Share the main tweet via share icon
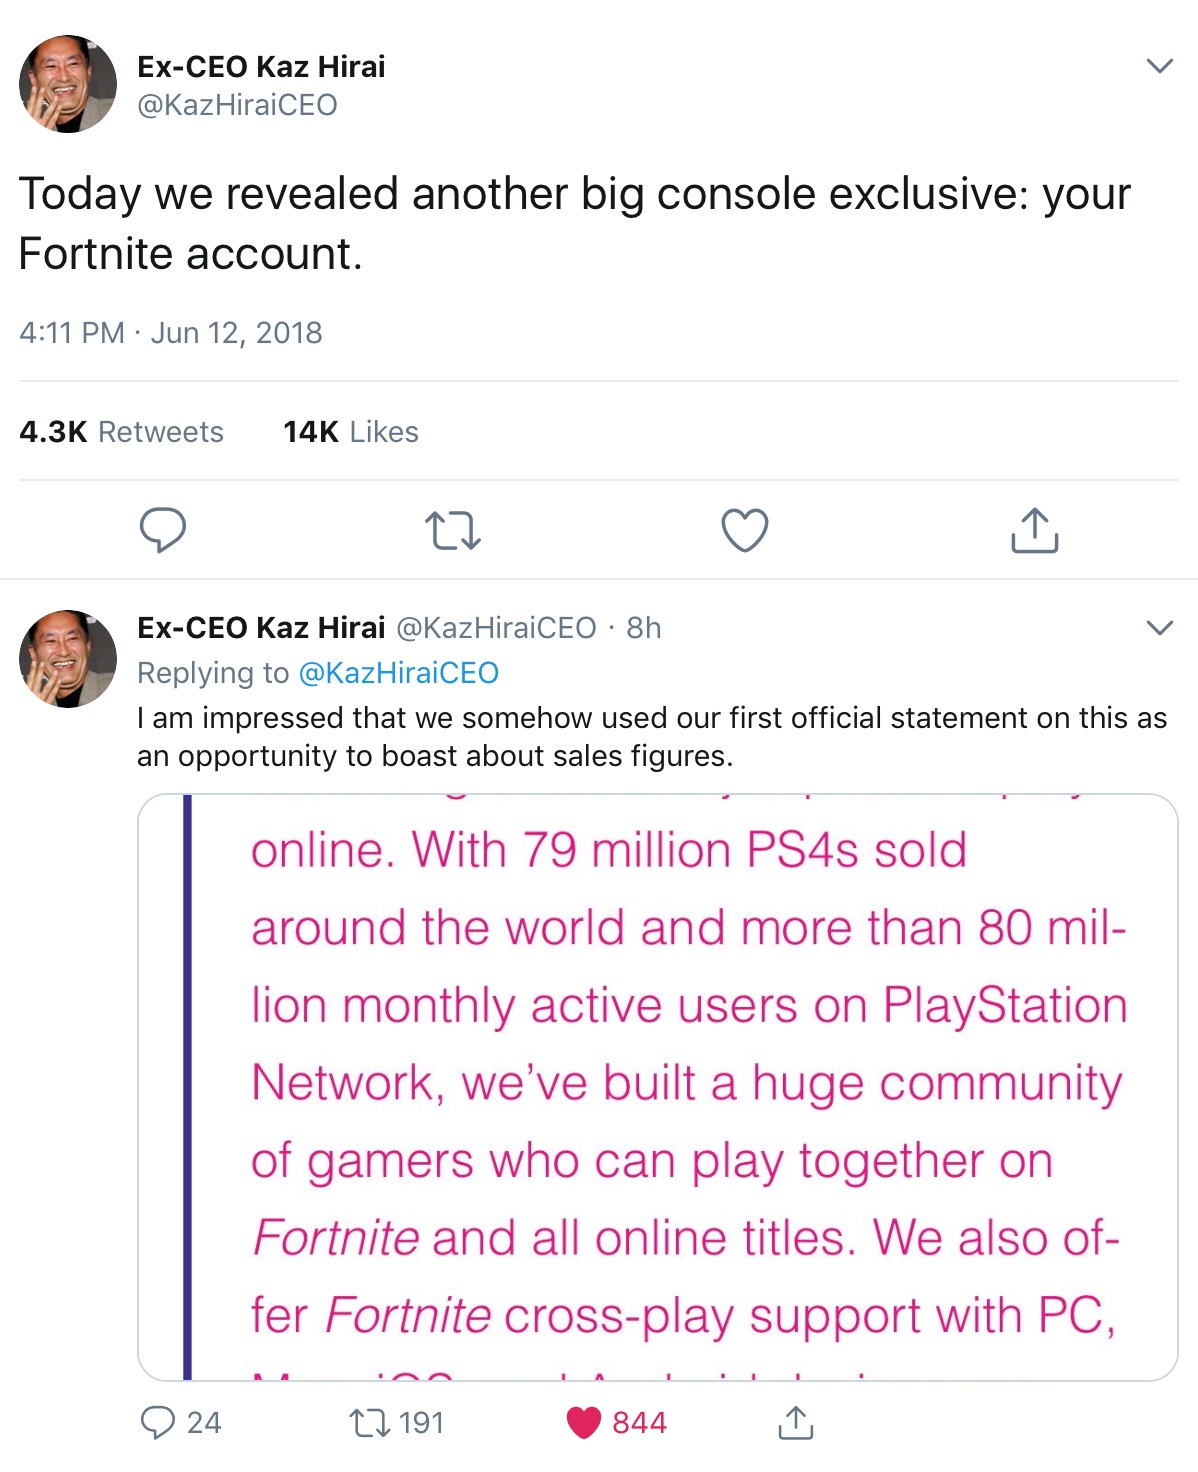 pyautogui.click(x=1034, y=530)
